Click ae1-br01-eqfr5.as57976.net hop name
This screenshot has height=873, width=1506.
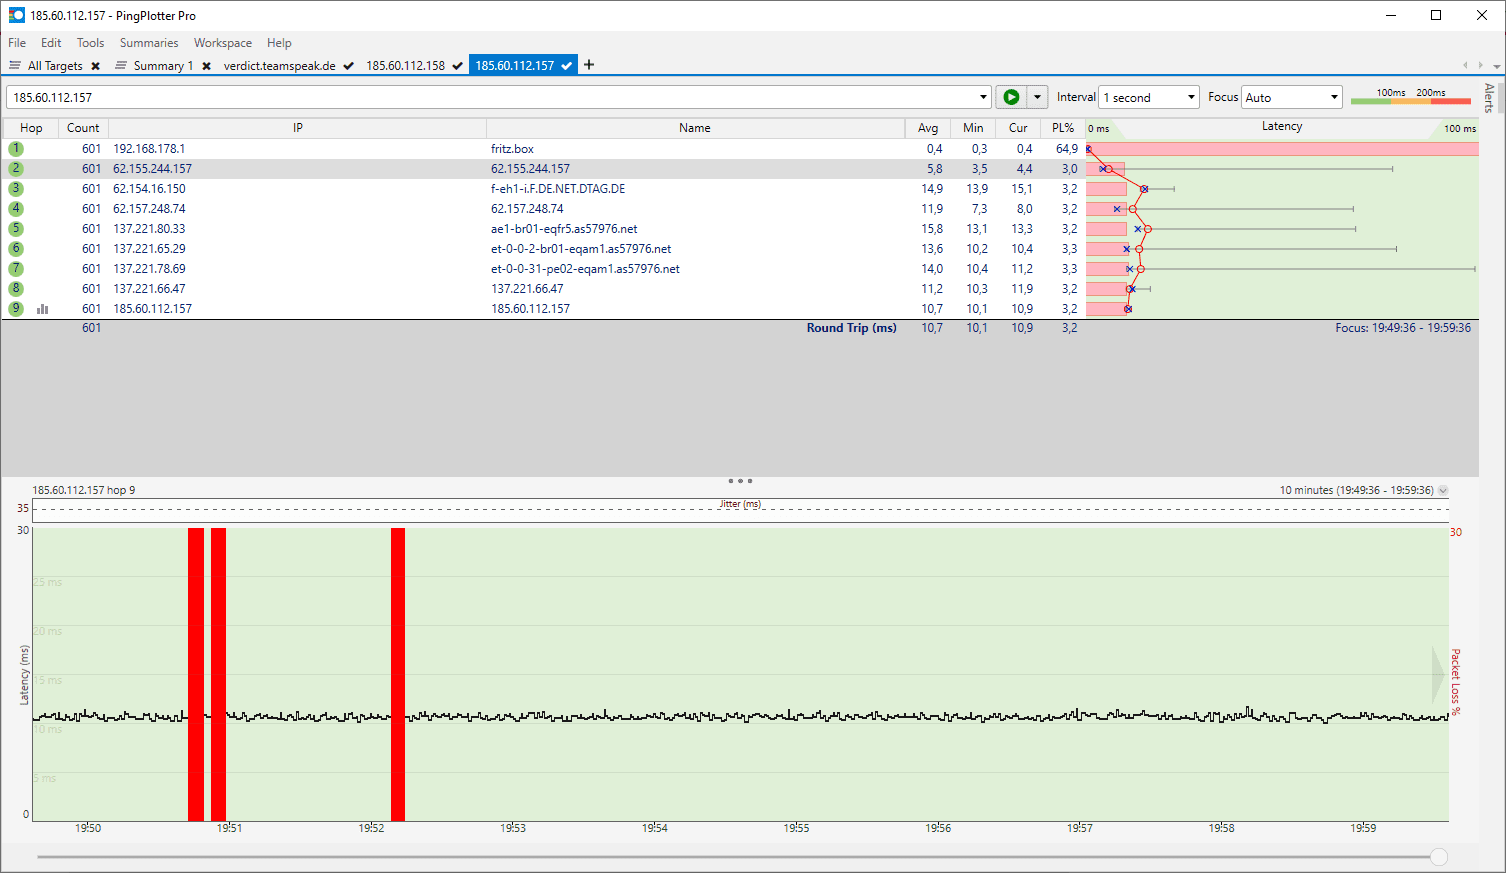click(x=564, y=229)
